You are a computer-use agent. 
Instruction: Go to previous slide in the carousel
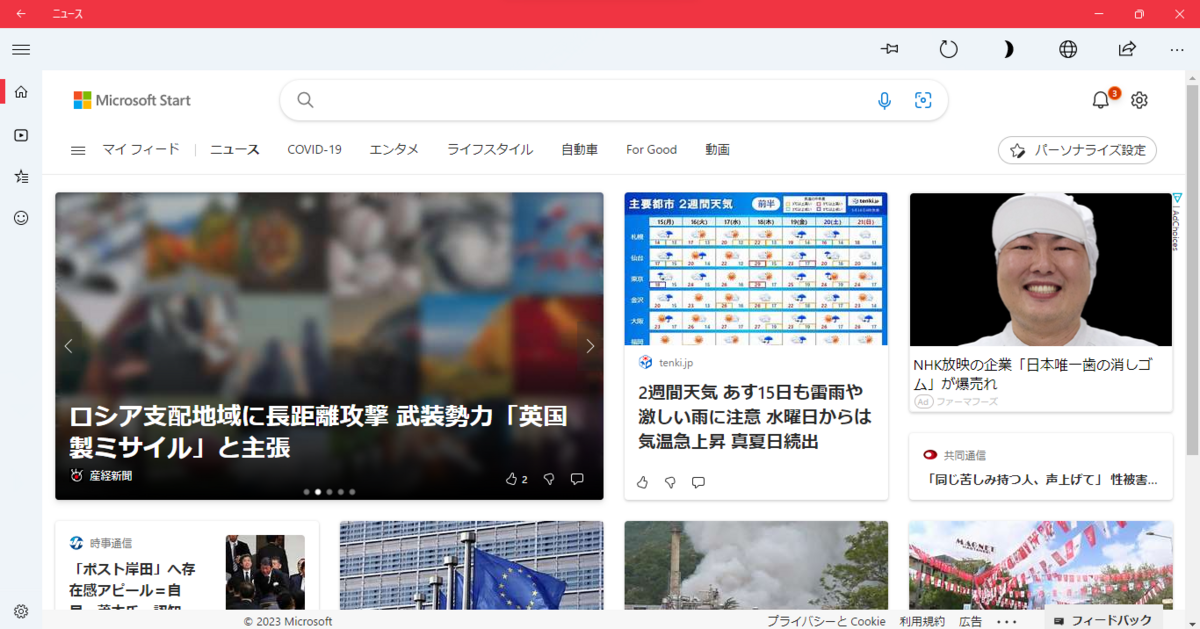pos(68,346)
